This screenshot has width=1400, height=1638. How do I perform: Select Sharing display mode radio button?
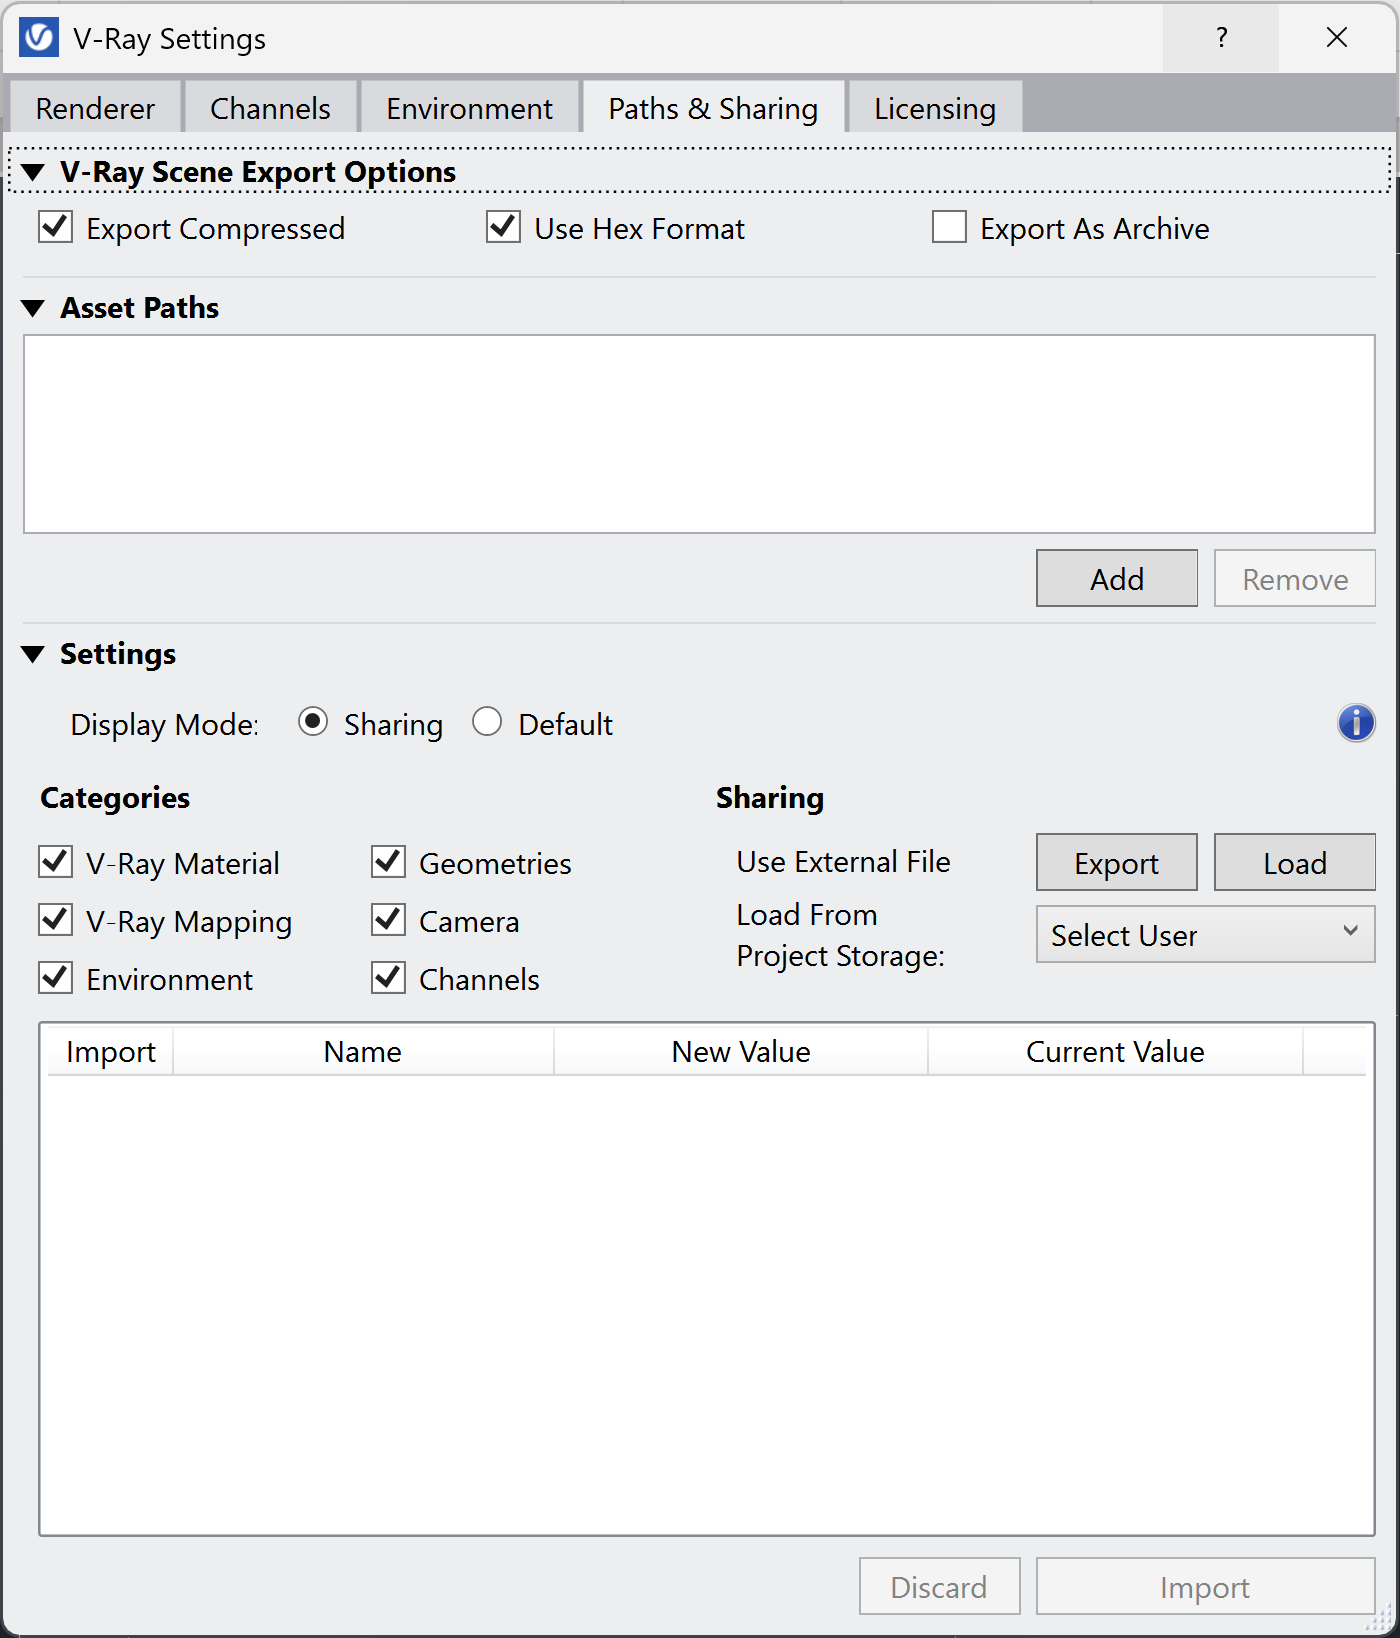point(313,722)
